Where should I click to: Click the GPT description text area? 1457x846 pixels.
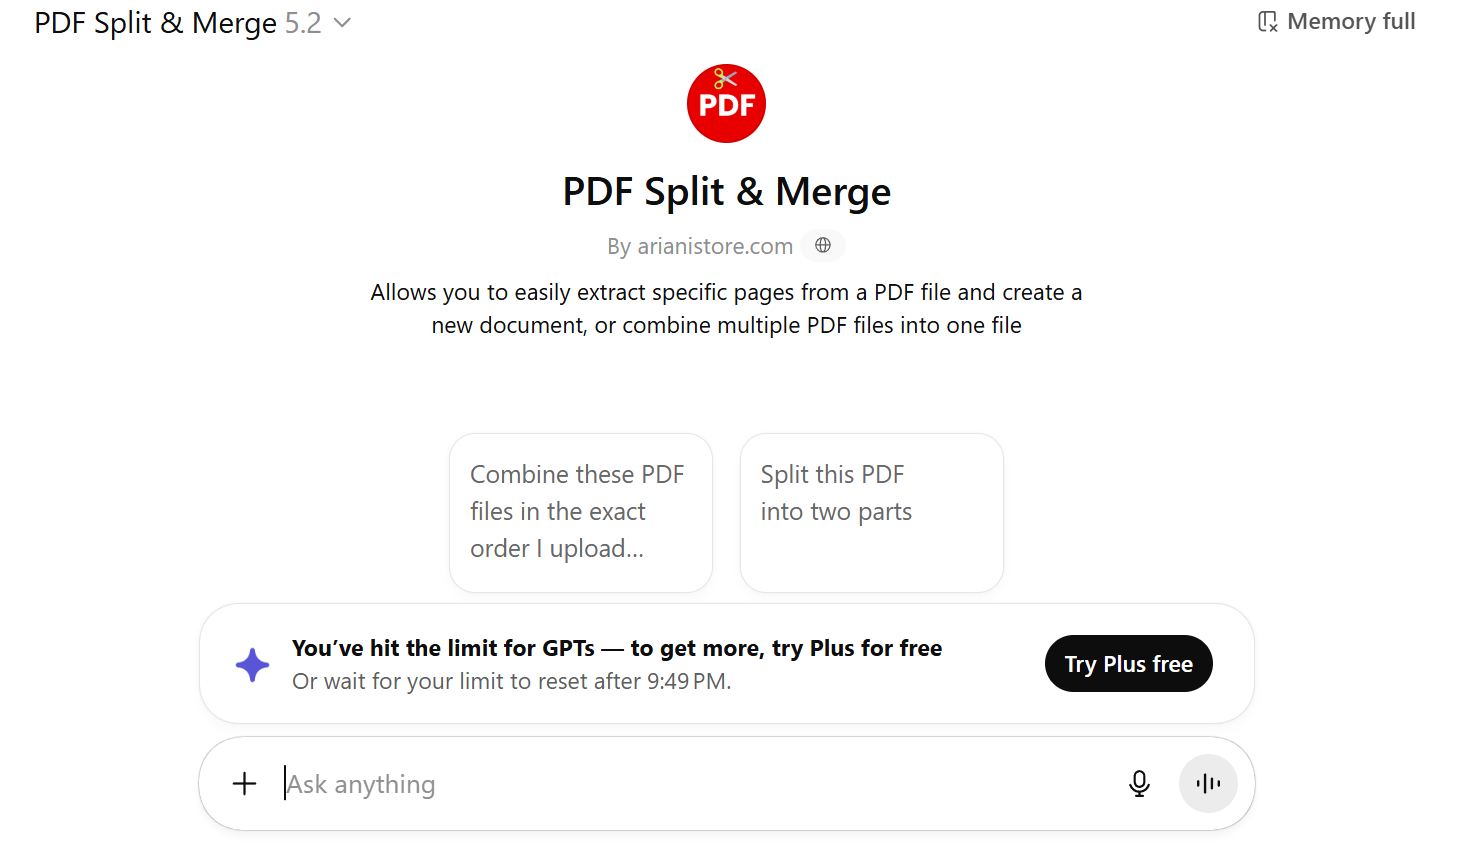[726, 308]
